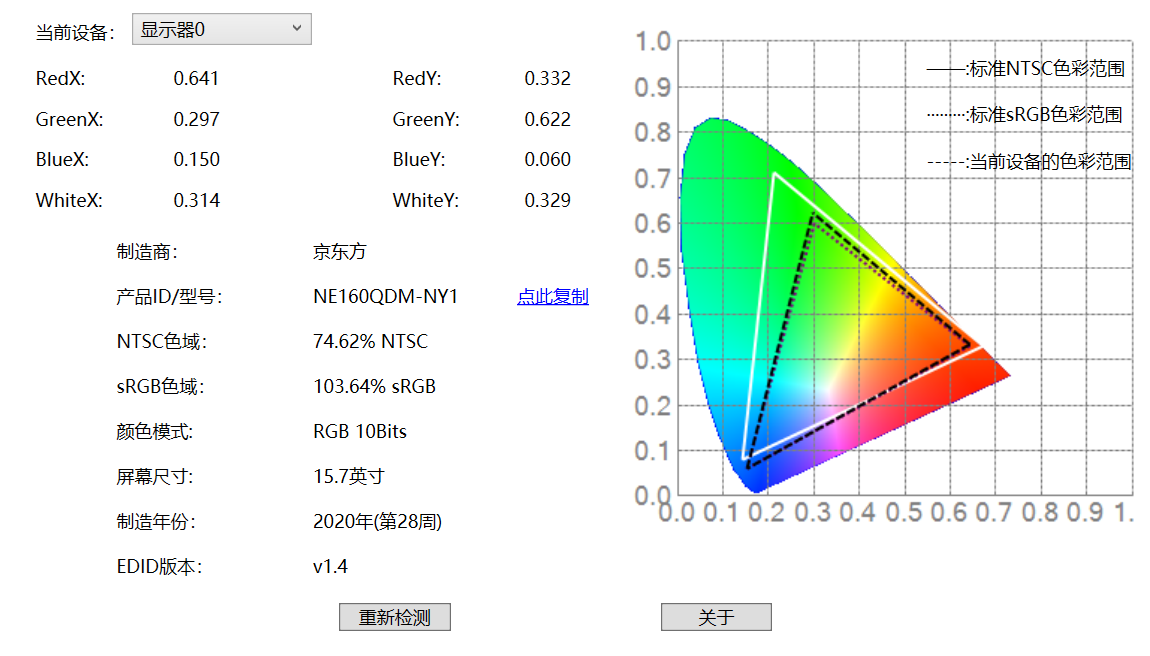Click the 制造商 manufacturer entry 京东方

tap(337, 251)
